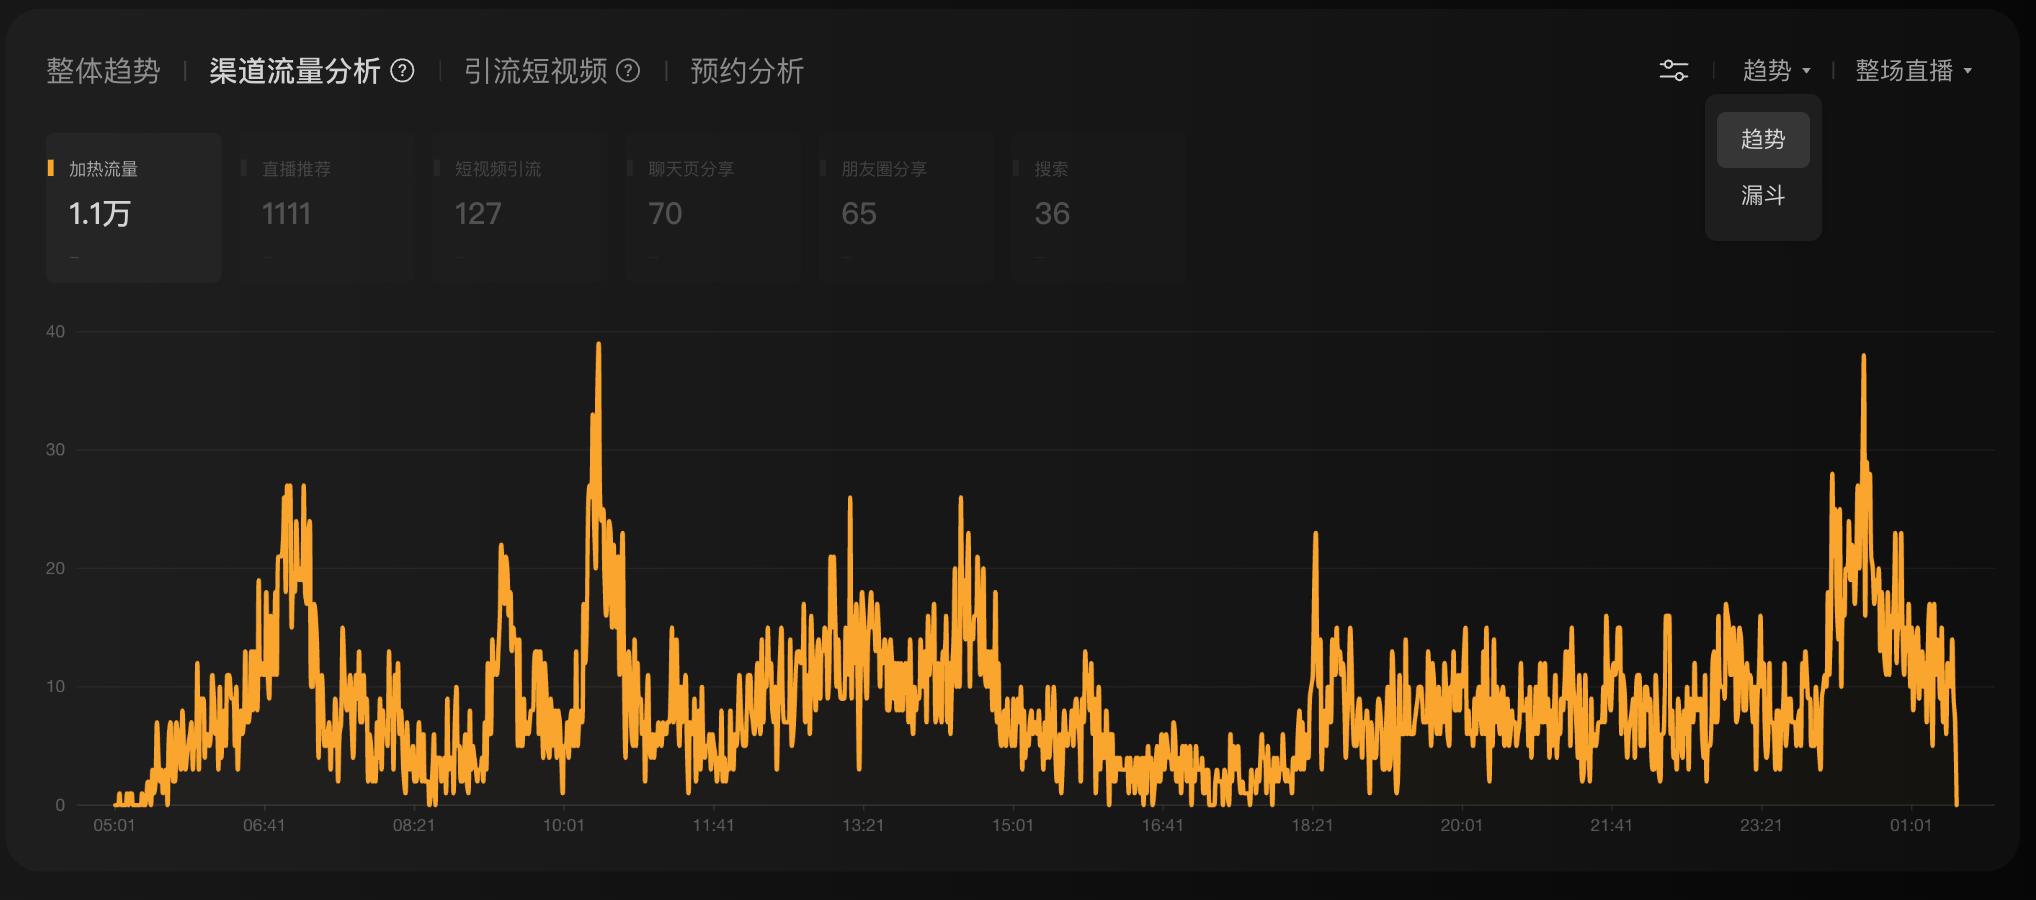
Task: Show the 聊天页分享 channel data
Action: pyautogui.click(x=712, y=208)
